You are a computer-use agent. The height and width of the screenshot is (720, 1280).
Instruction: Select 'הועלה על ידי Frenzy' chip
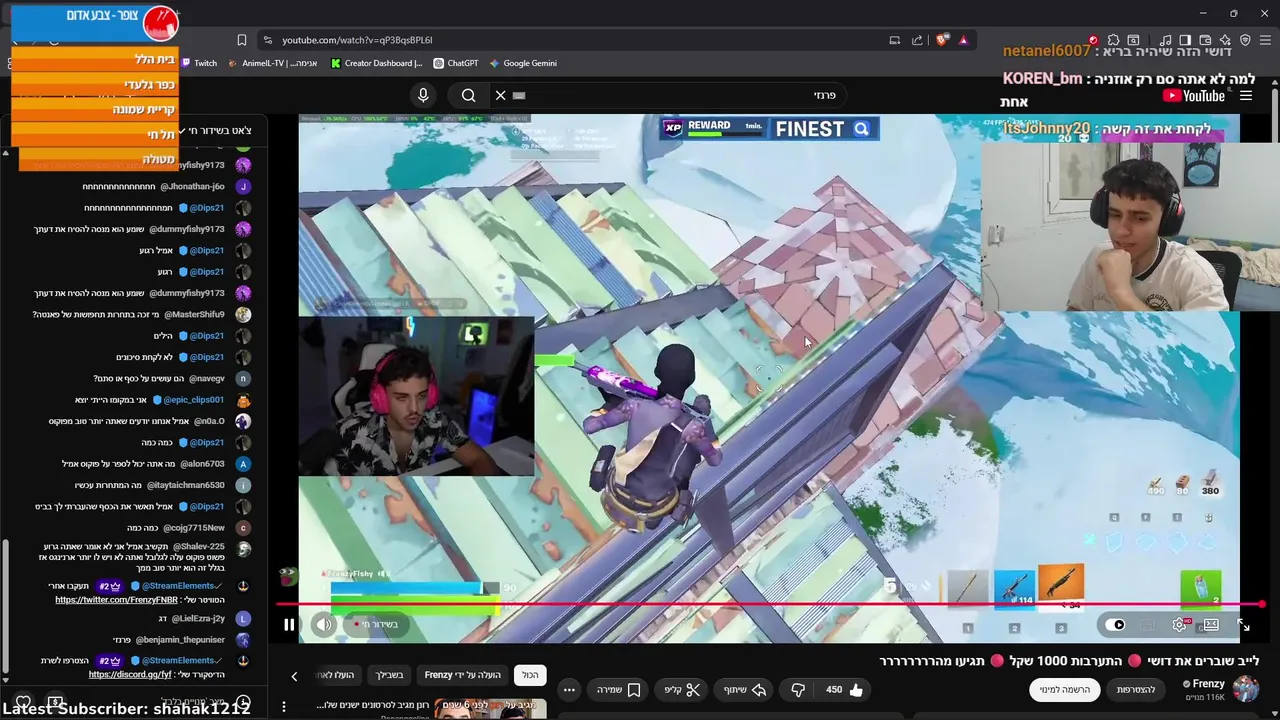462,675
